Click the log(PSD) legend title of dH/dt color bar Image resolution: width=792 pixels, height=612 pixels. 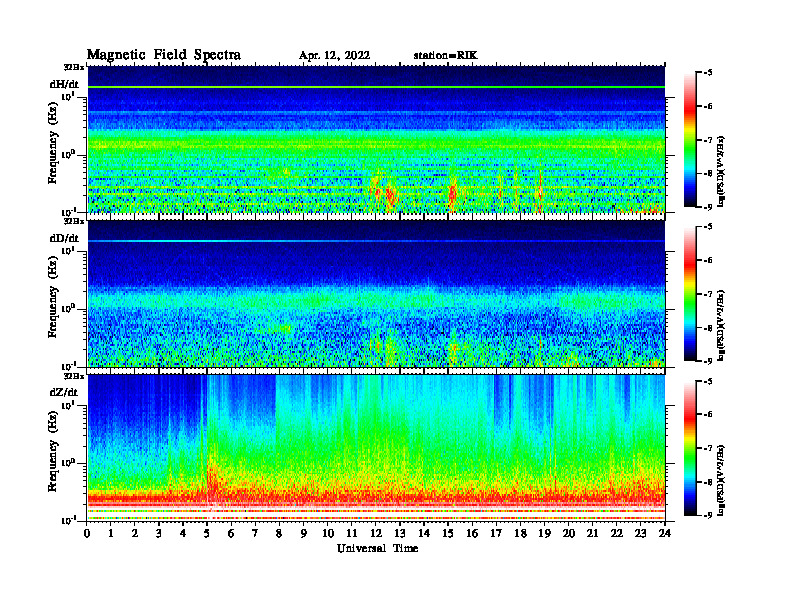(721, 170)
